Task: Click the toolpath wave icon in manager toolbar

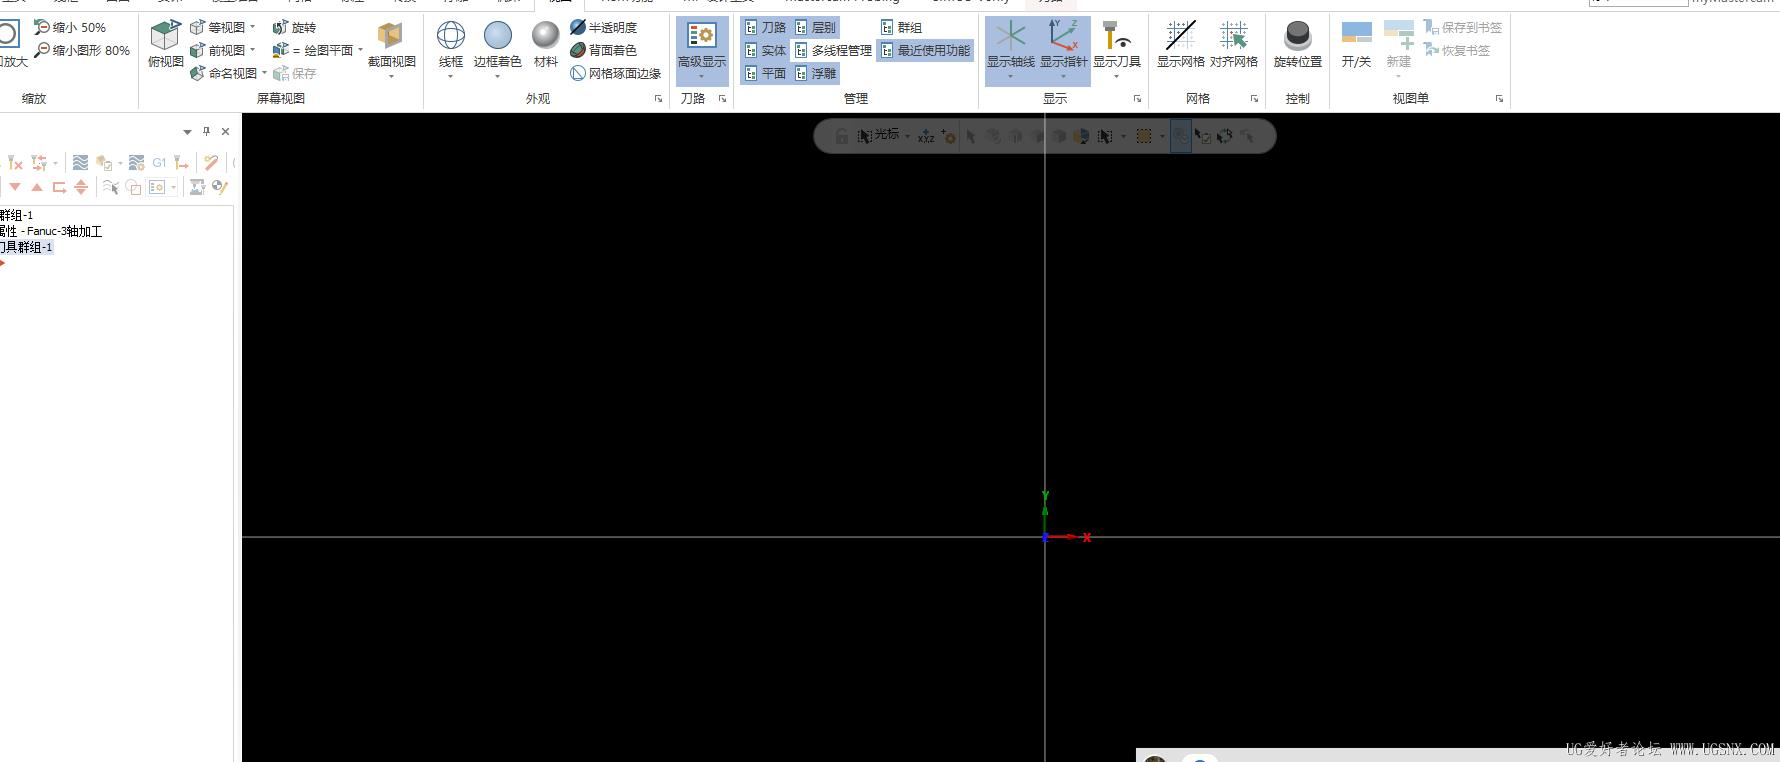Action: click(81, 162)
